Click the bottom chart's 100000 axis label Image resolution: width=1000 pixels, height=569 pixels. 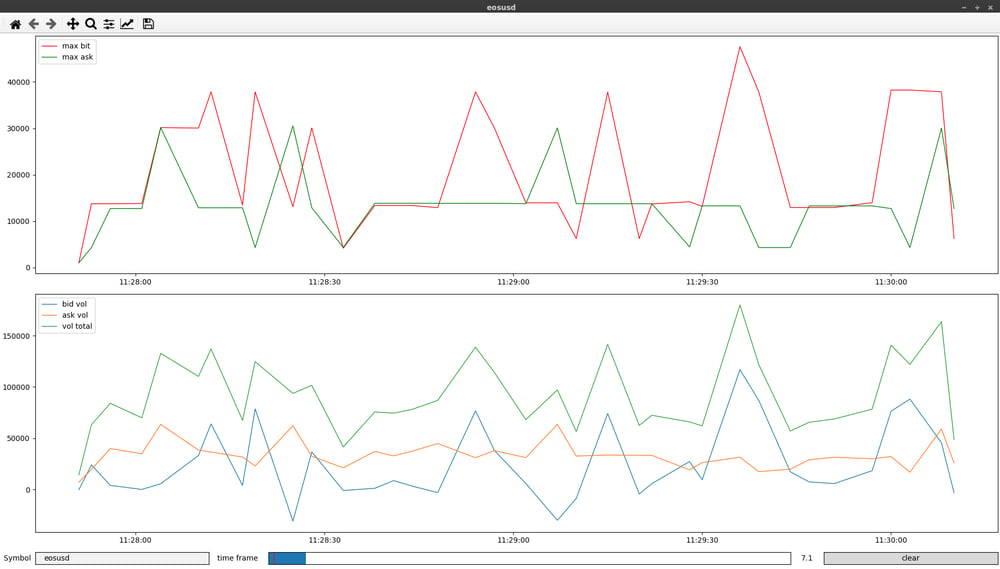click(x=17, y=387)
